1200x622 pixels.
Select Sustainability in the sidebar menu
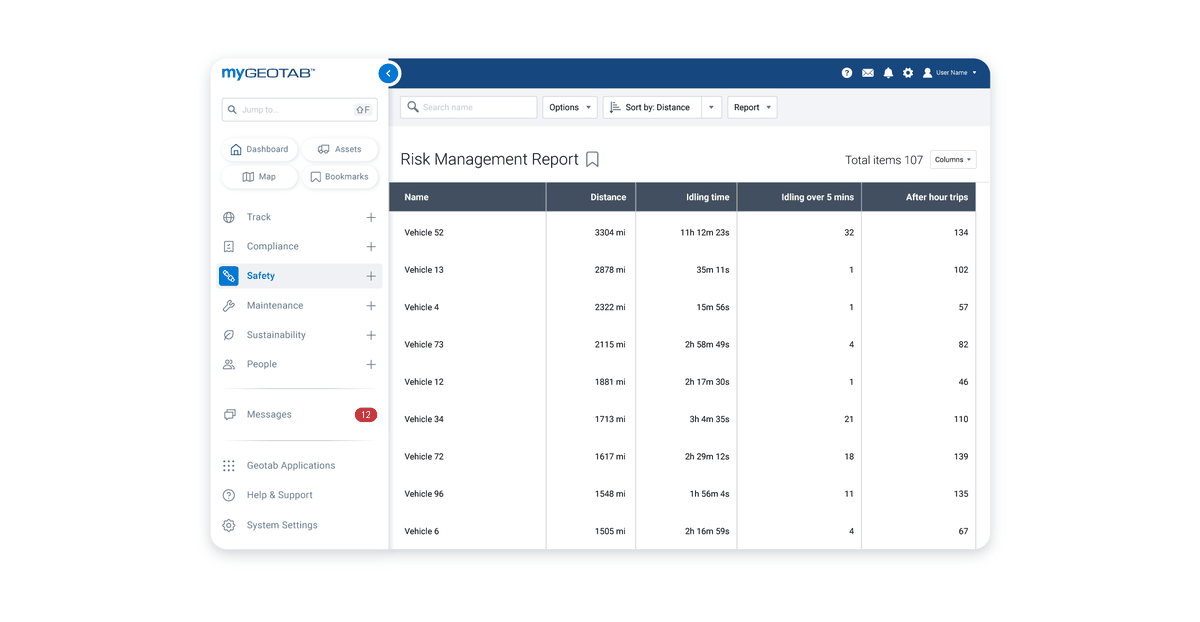276,335
